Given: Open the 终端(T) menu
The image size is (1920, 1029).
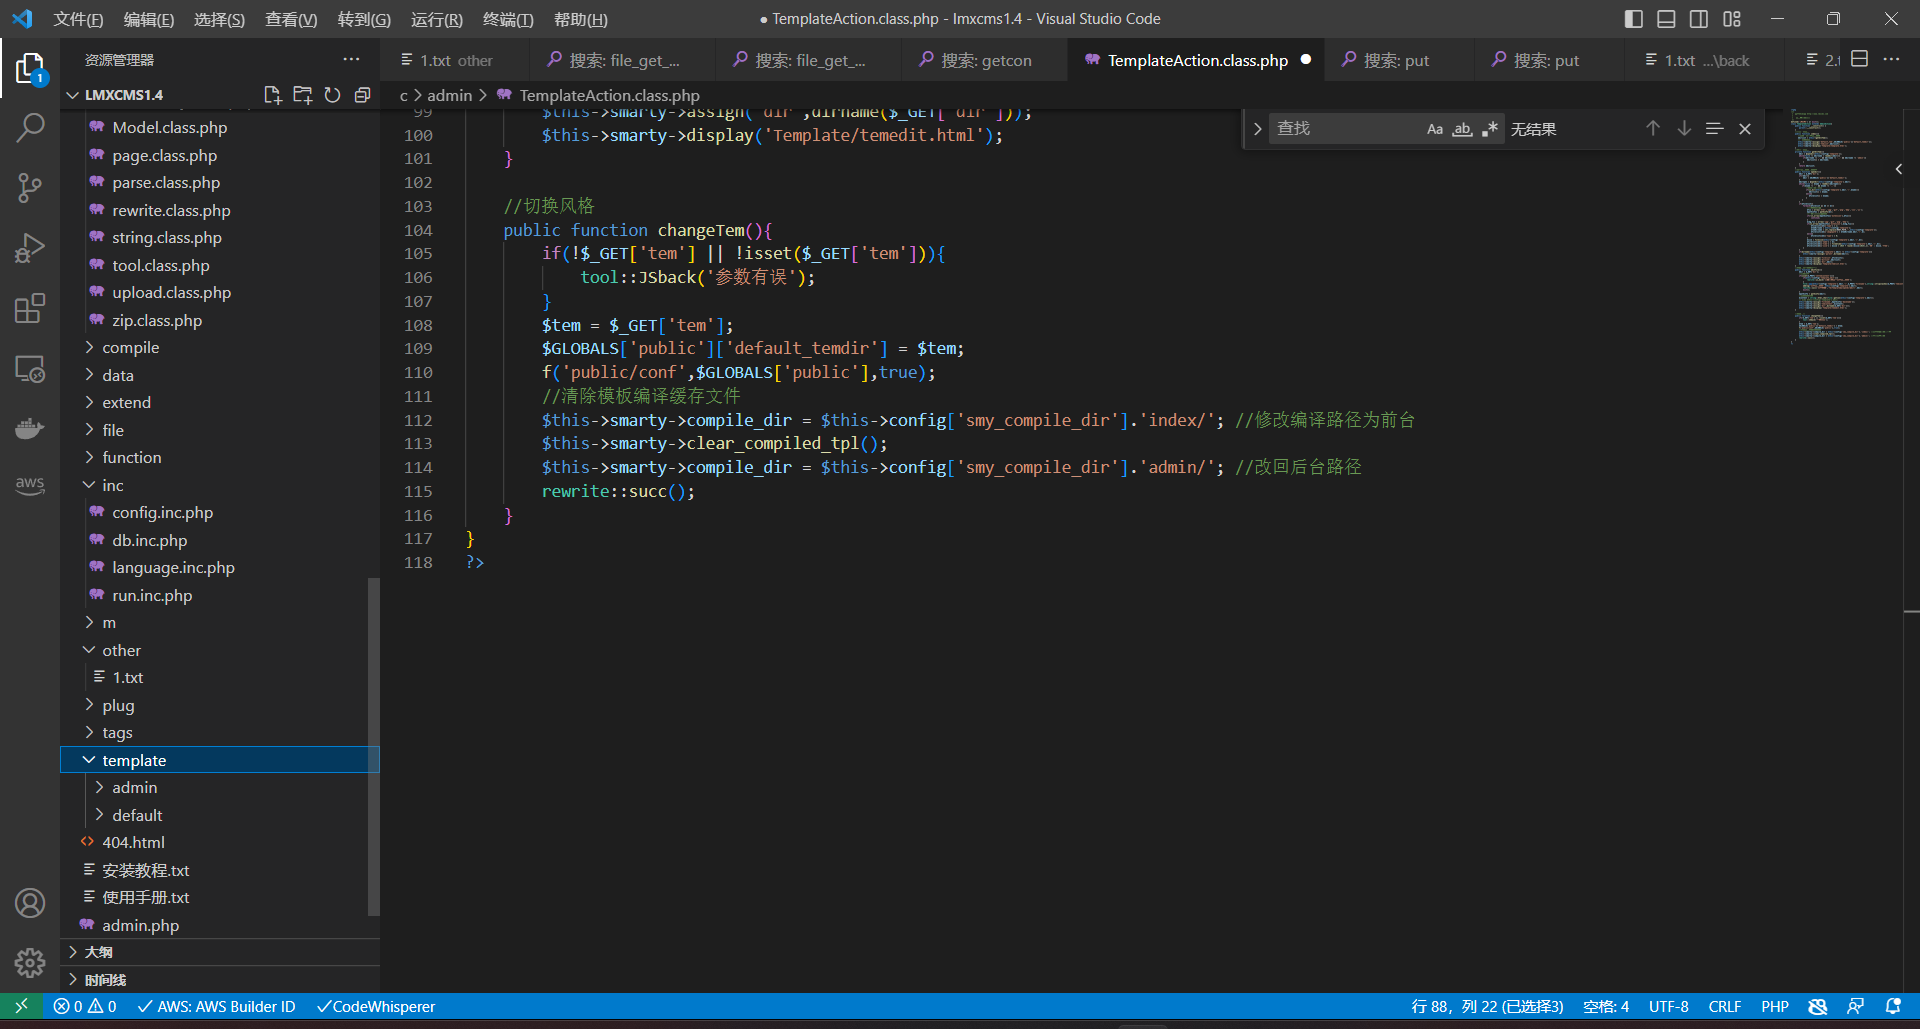Looking at the screenshot, I should tap(508, 19).
